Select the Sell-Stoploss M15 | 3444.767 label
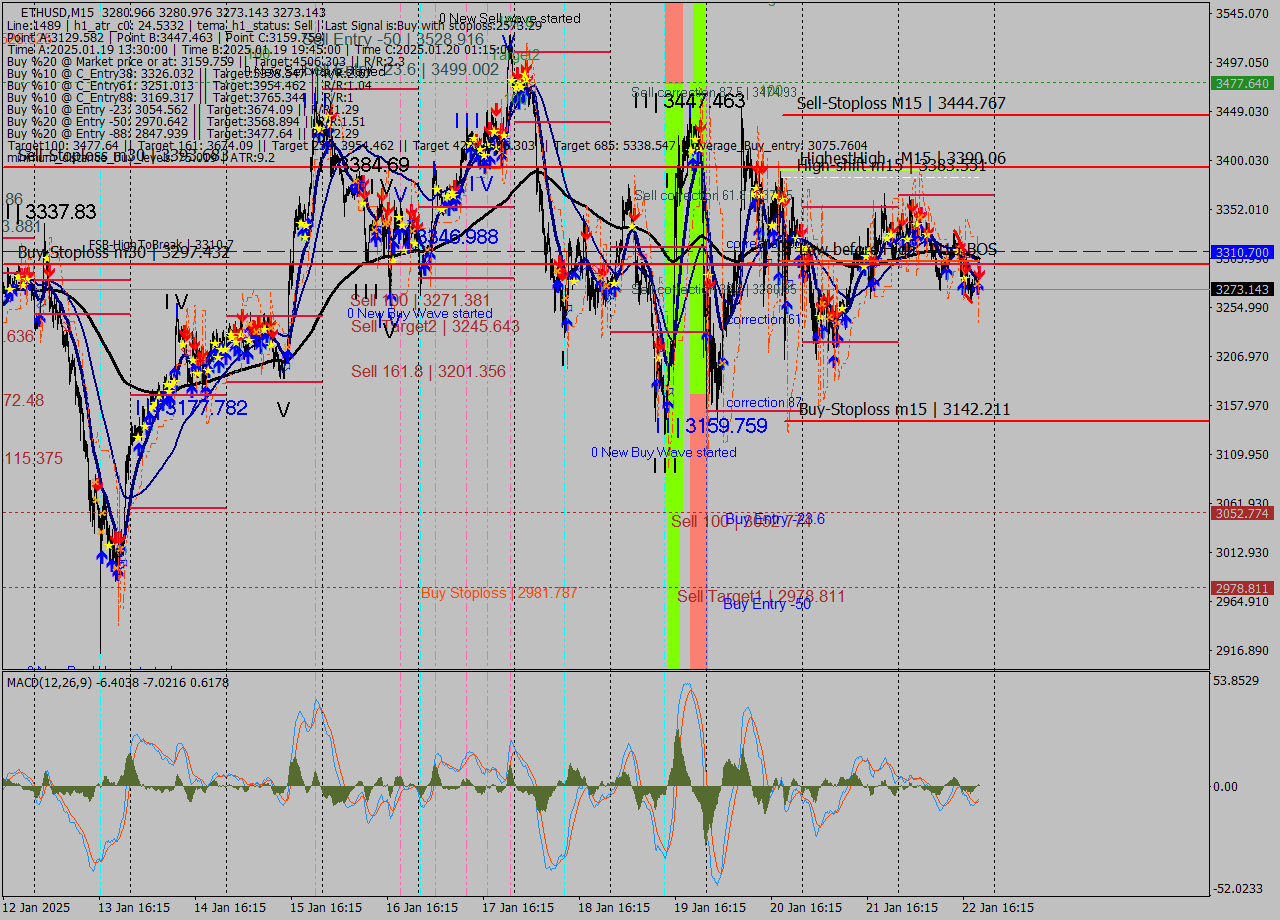 tap(901, 103)
